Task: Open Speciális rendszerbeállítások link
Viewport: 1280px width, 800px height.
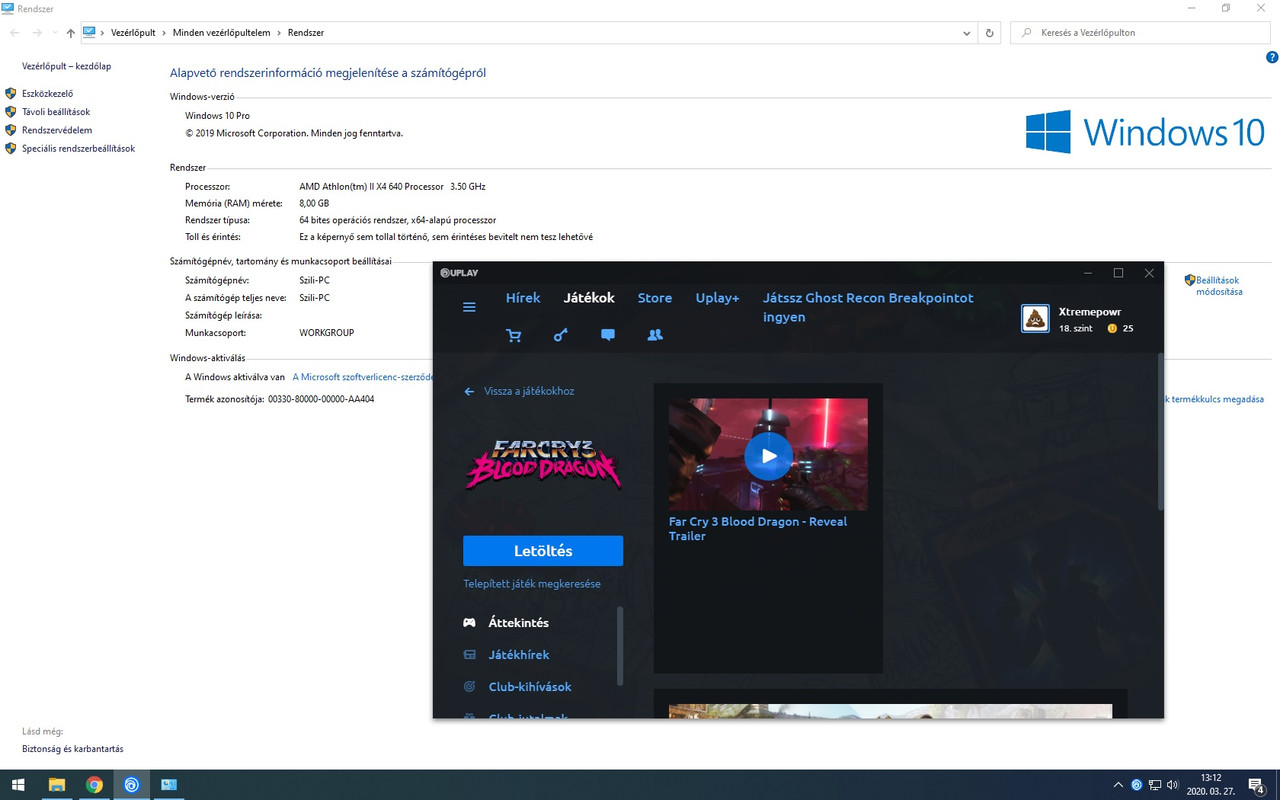Action: [78, 148]
